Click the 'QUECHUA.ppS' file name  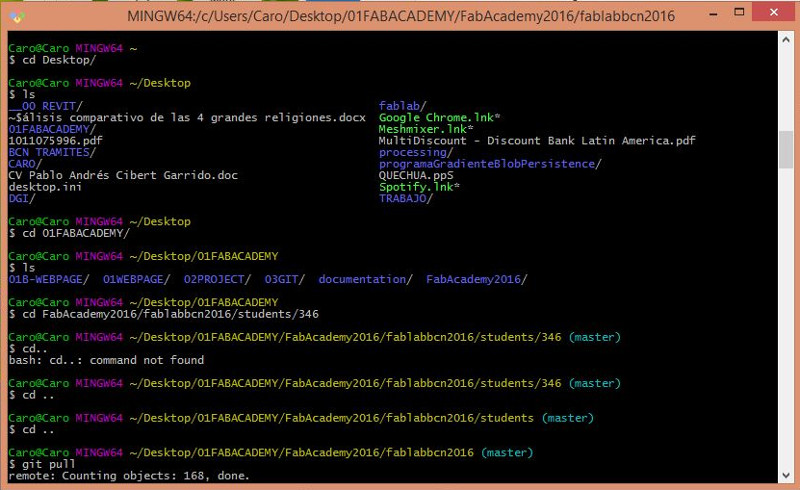(x=416, y=175)
